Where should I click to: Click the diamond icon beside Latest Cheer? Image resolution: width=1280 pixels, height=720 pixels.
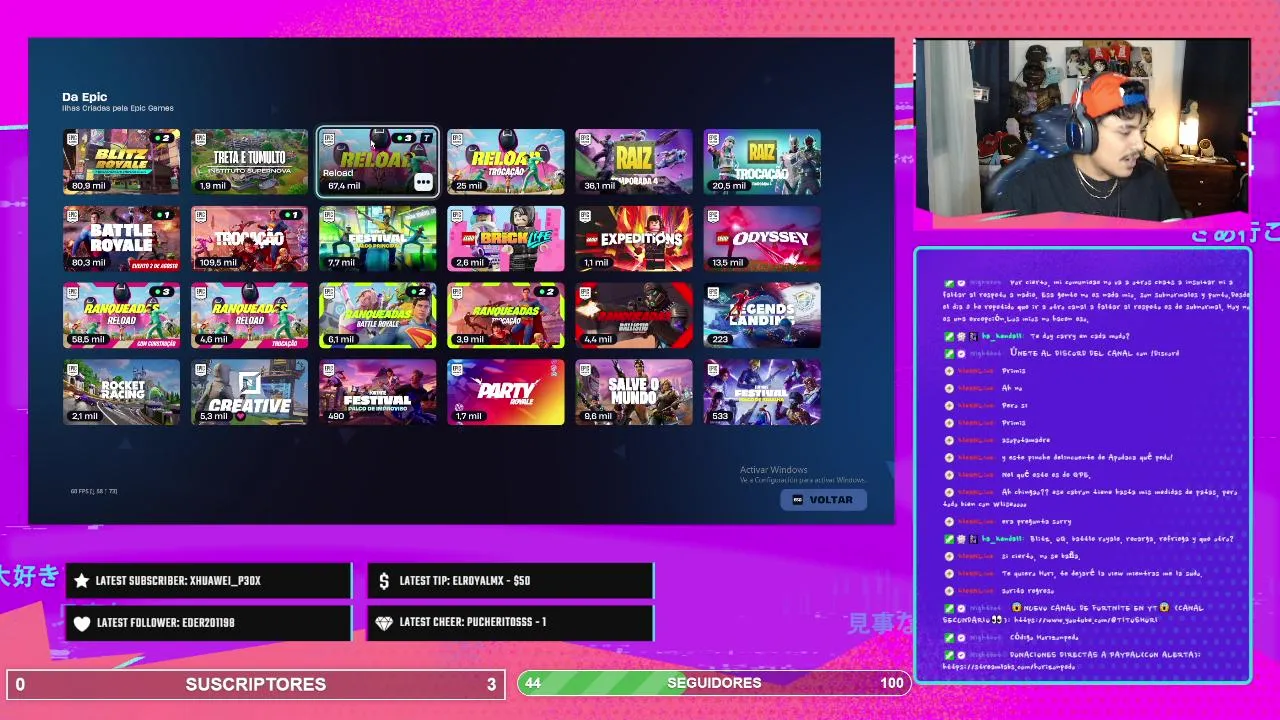tap(385, 623)
